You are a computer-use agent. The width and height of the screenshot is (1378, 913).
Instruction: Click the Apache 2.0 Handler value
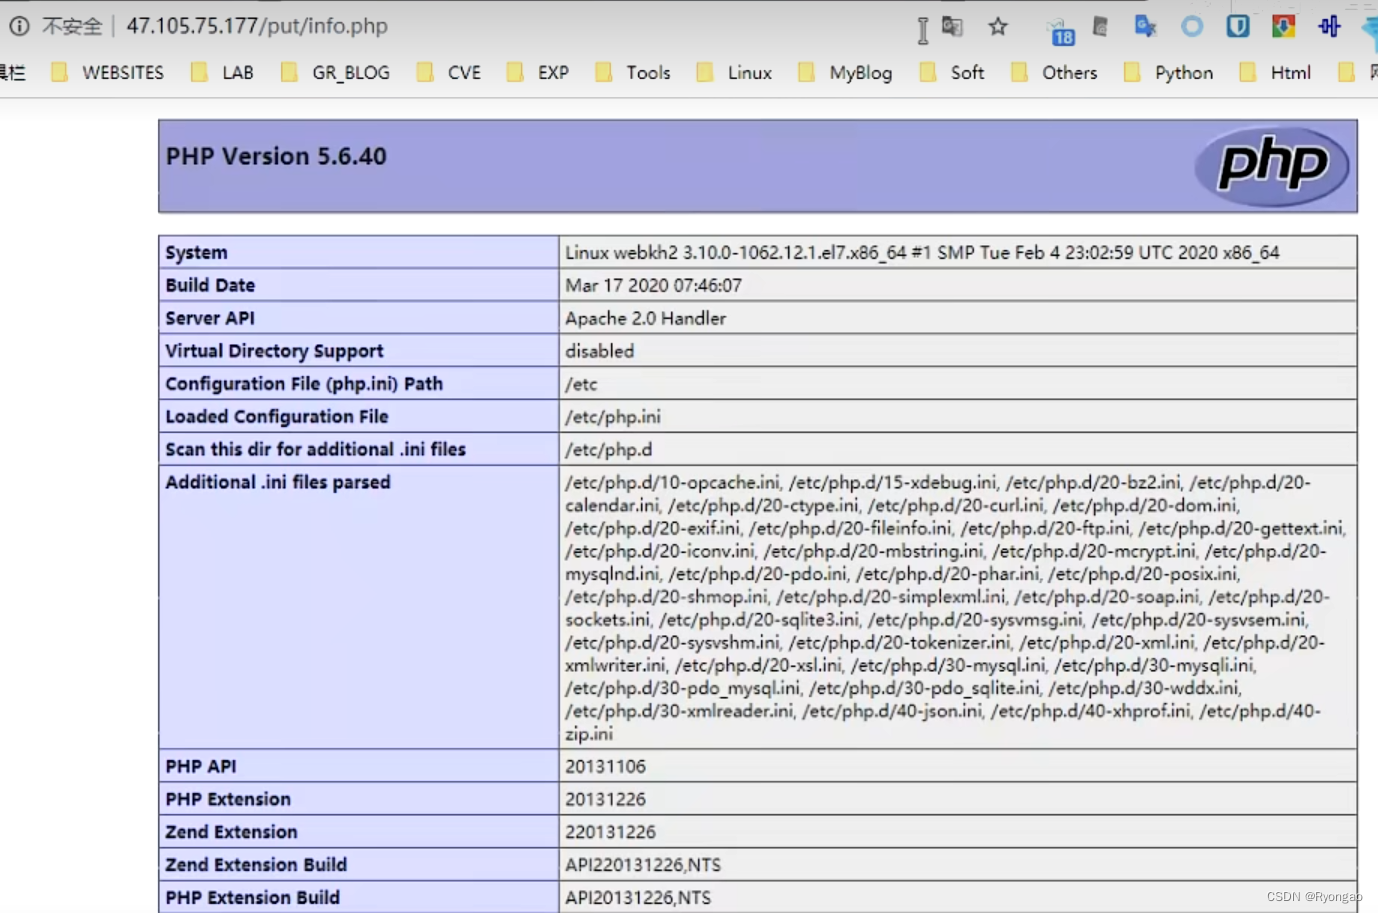(645, 318)
